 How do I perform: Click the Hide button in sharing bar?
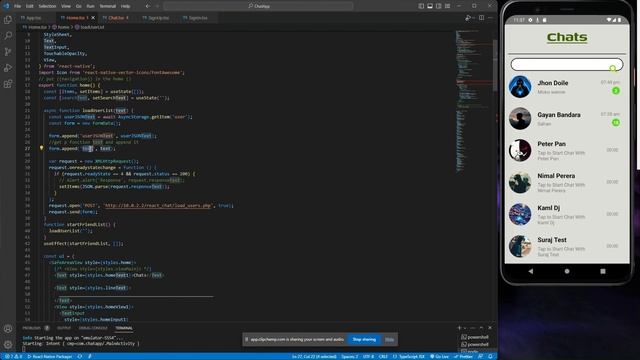(389, 339)
